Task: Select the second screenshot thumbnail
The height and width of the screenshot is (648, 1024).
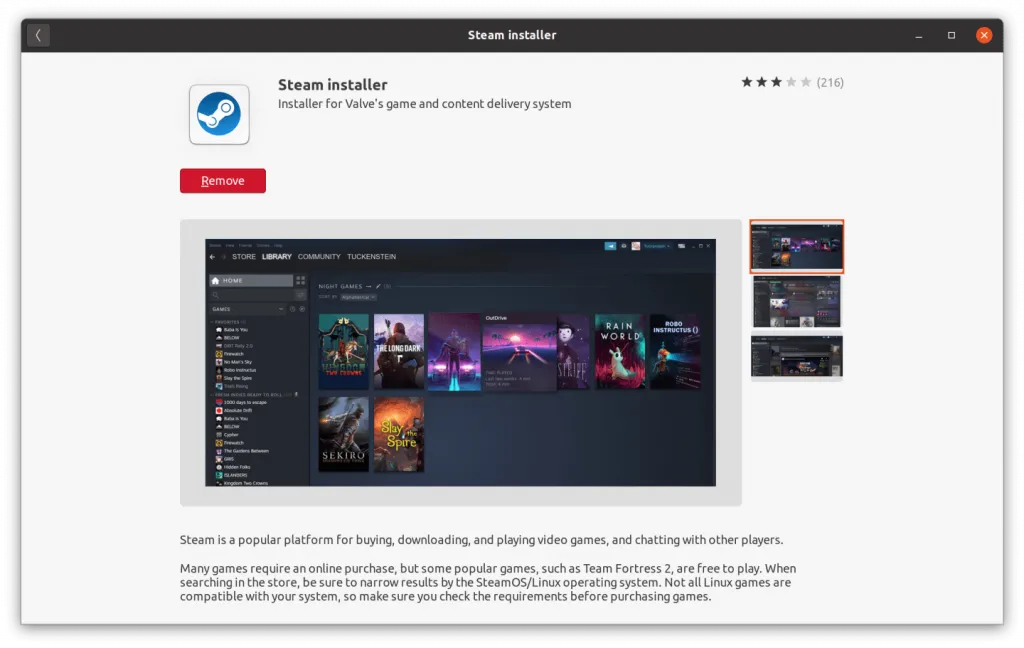Action: 797,301
